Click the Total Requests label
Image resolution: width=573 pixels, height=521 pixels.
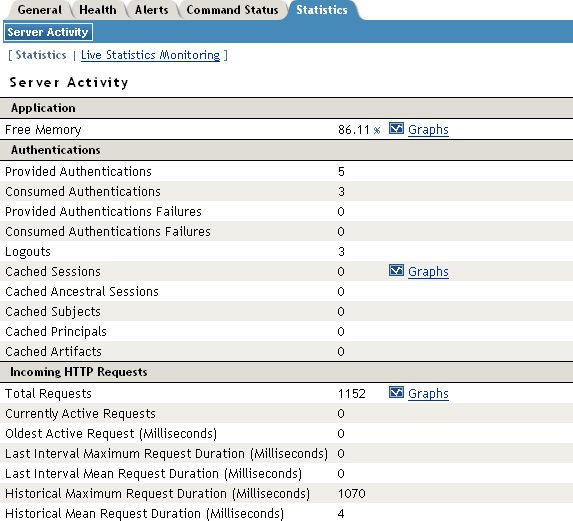[x=48, y=394]
